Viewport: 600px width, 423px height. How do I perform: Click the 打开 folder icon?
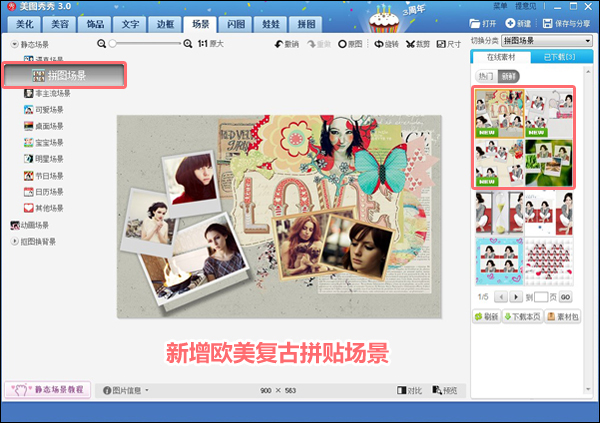tap(474, 24)
